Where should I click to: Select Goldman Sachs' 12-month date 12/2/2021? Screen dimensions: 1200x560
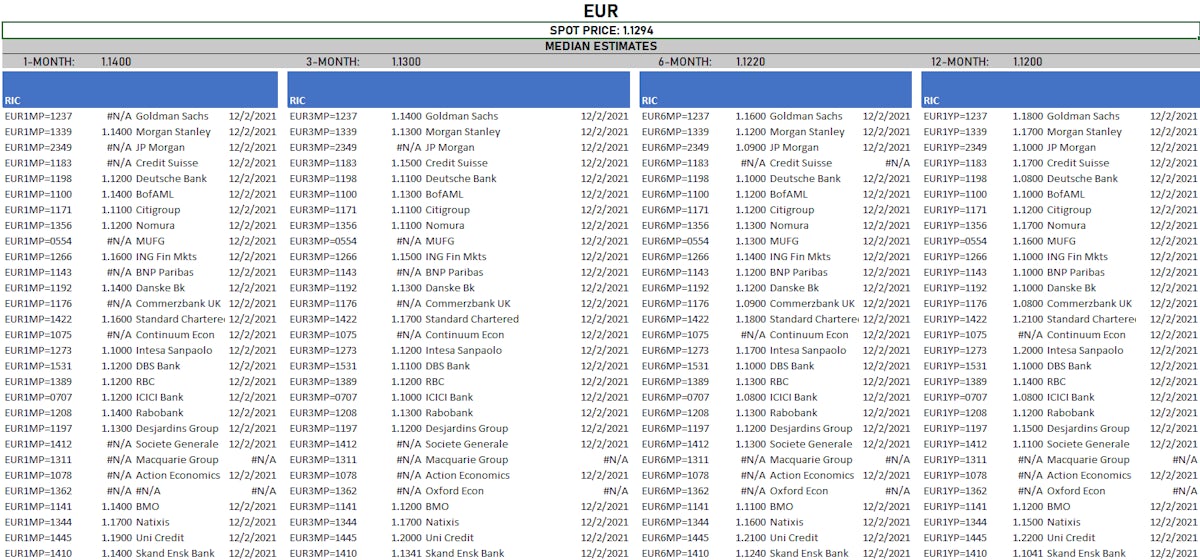(1173, 116)
